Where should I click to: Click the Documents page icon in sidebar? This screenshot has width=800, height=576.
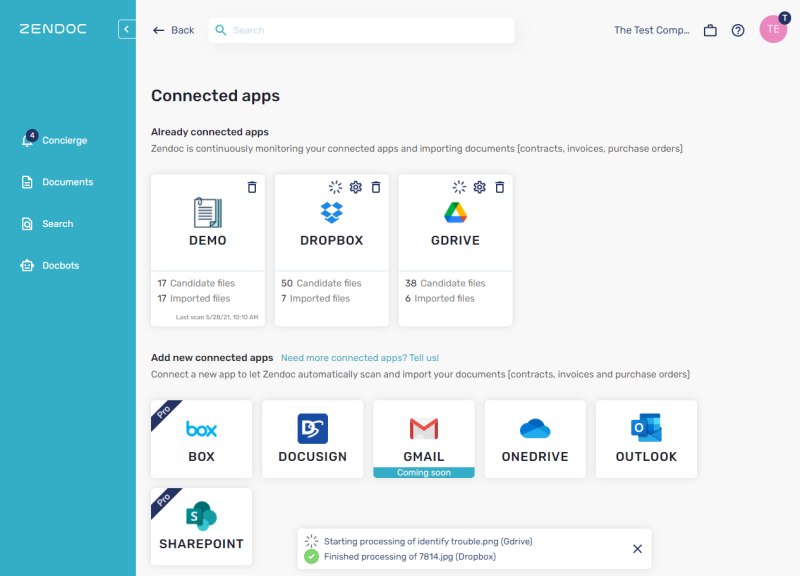click(27, 182)
